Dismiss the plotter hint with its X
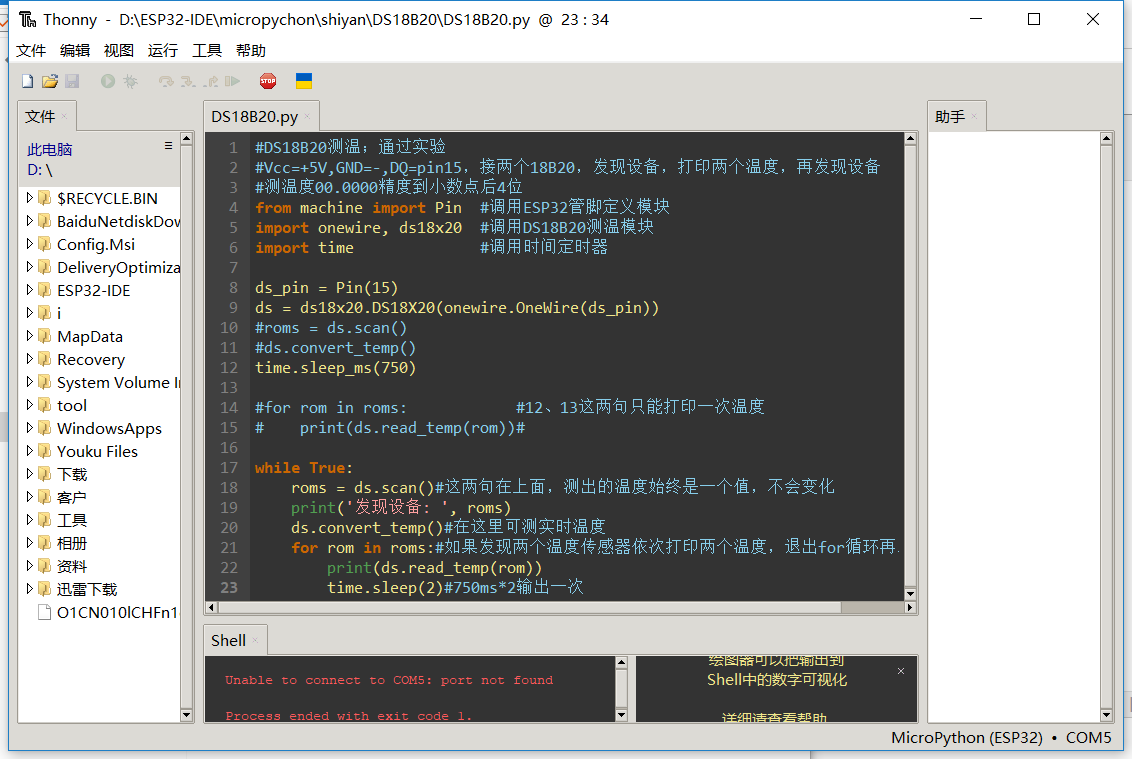1132x759 pixels. (x=900, y=671)
